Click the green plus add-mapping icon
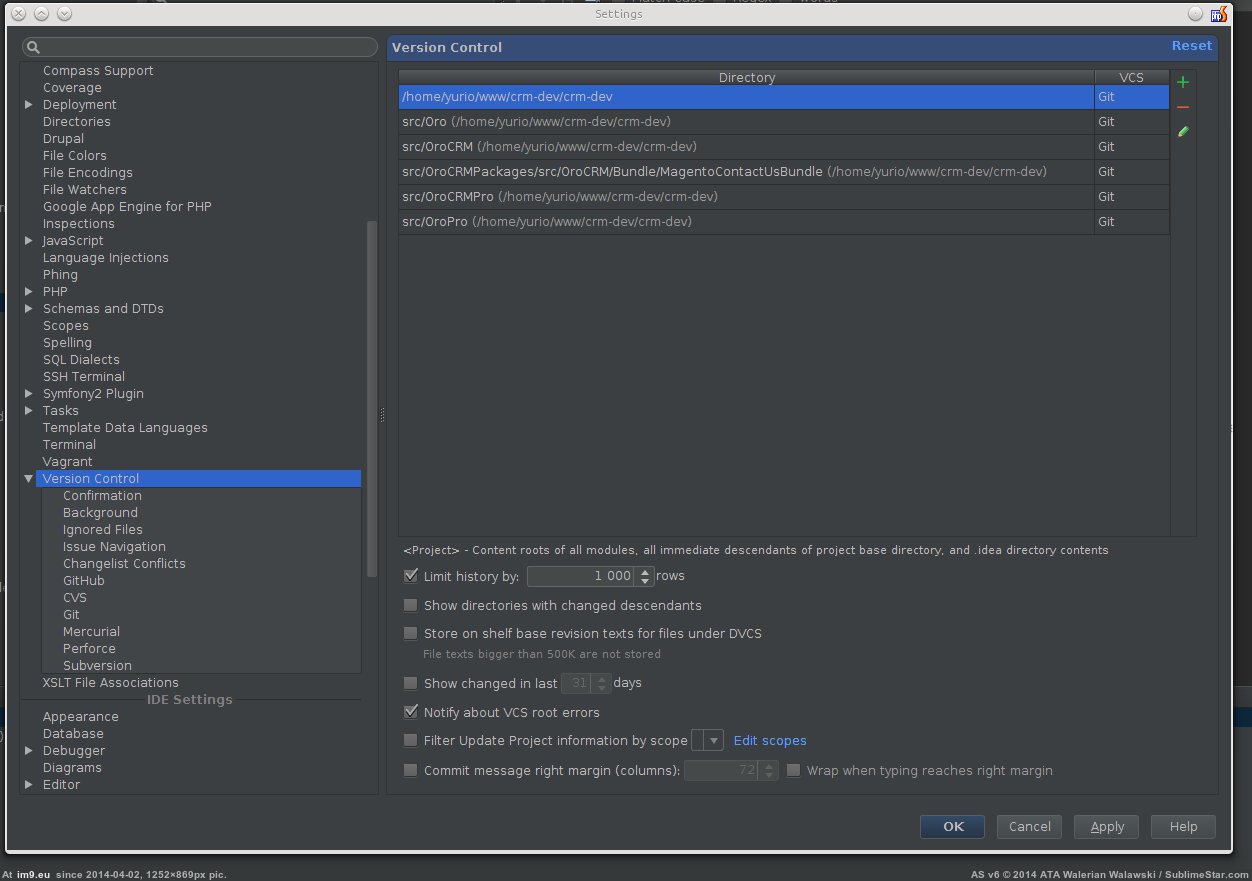This screenshot has height=881, width=1252. pos(1183,83)
